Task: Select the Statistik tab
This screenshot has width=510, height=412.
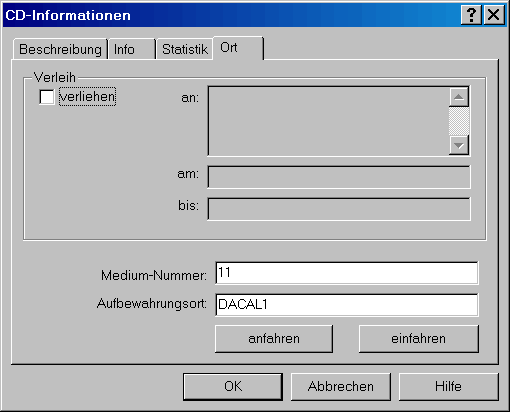Action: coord(184,49)
